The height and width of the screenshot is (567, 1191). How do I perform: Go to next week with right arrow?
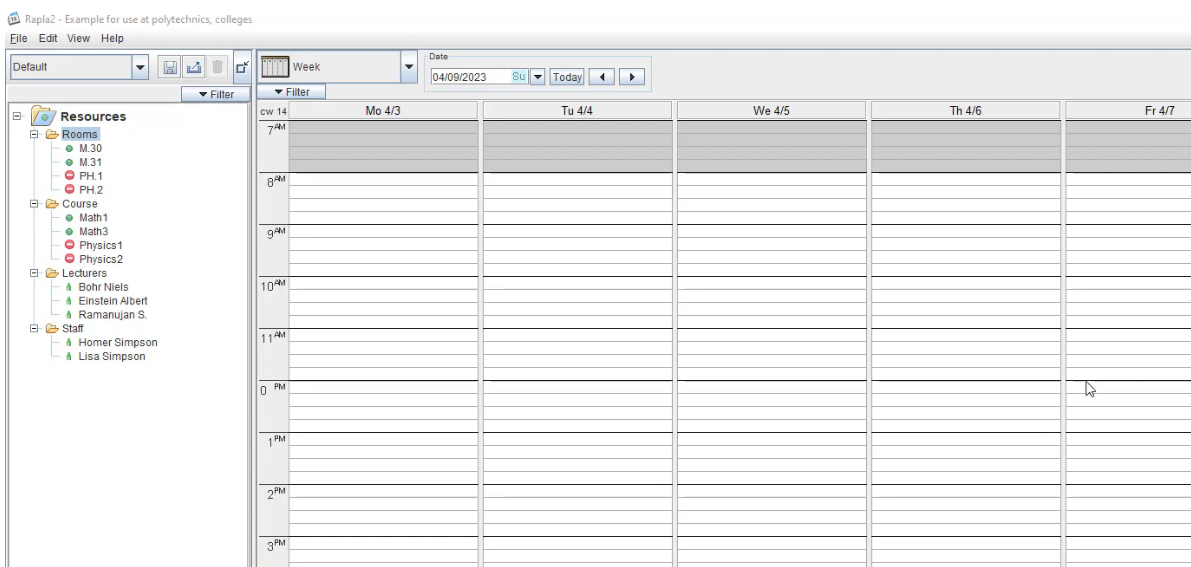(632, 77)
